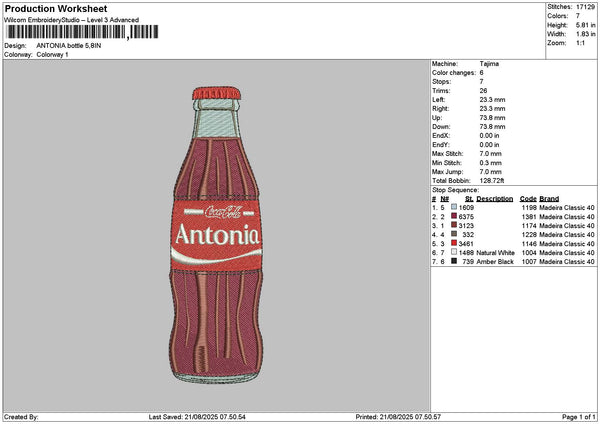Click 'Amber Black' description text
This screenshot has width=600, height=424.
point(495,262)
